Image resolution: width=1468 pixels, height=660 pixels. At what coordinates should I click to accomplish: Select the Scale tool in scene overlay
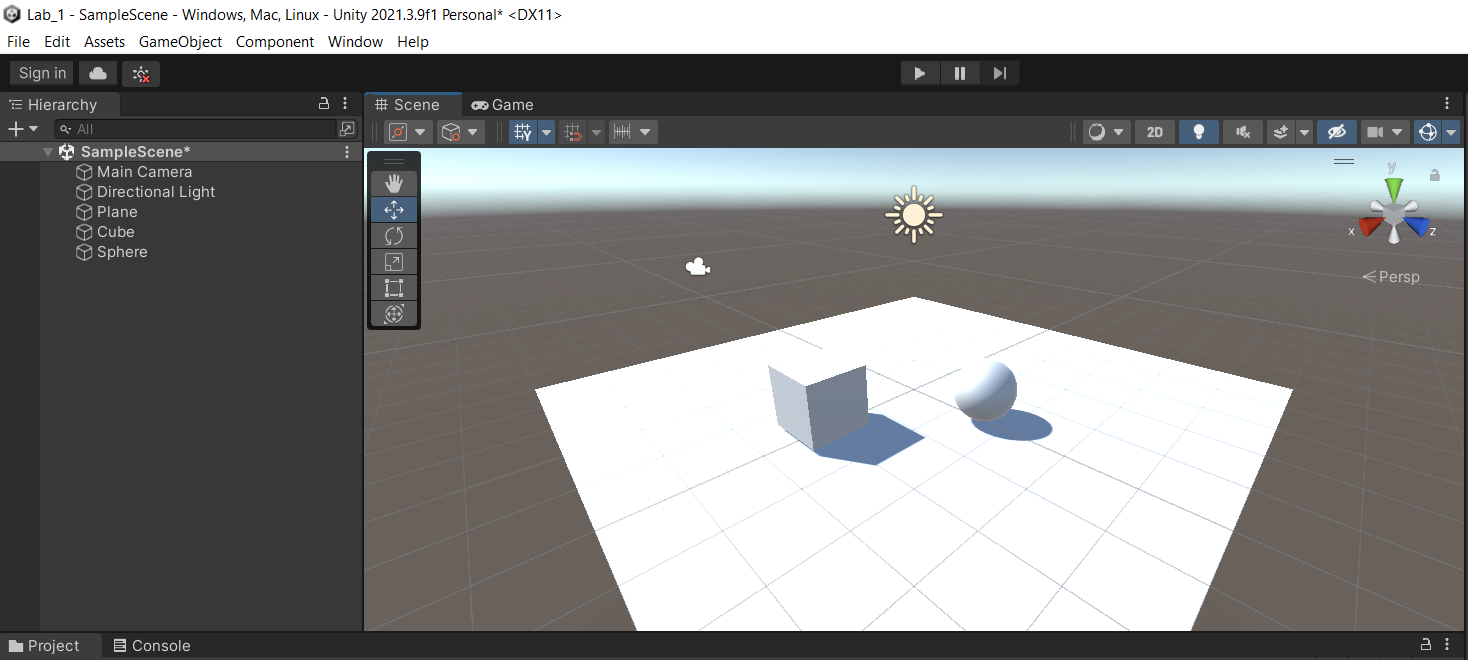click(x=394, y=261)
